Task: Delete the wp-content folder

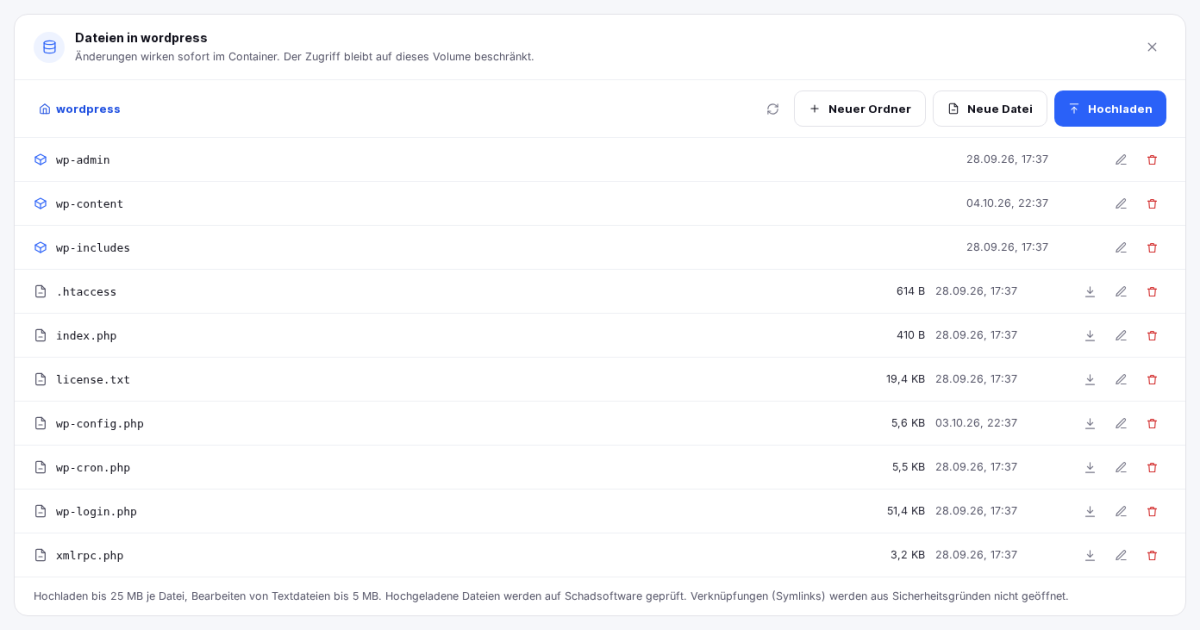Action: tap(1152, 204)
